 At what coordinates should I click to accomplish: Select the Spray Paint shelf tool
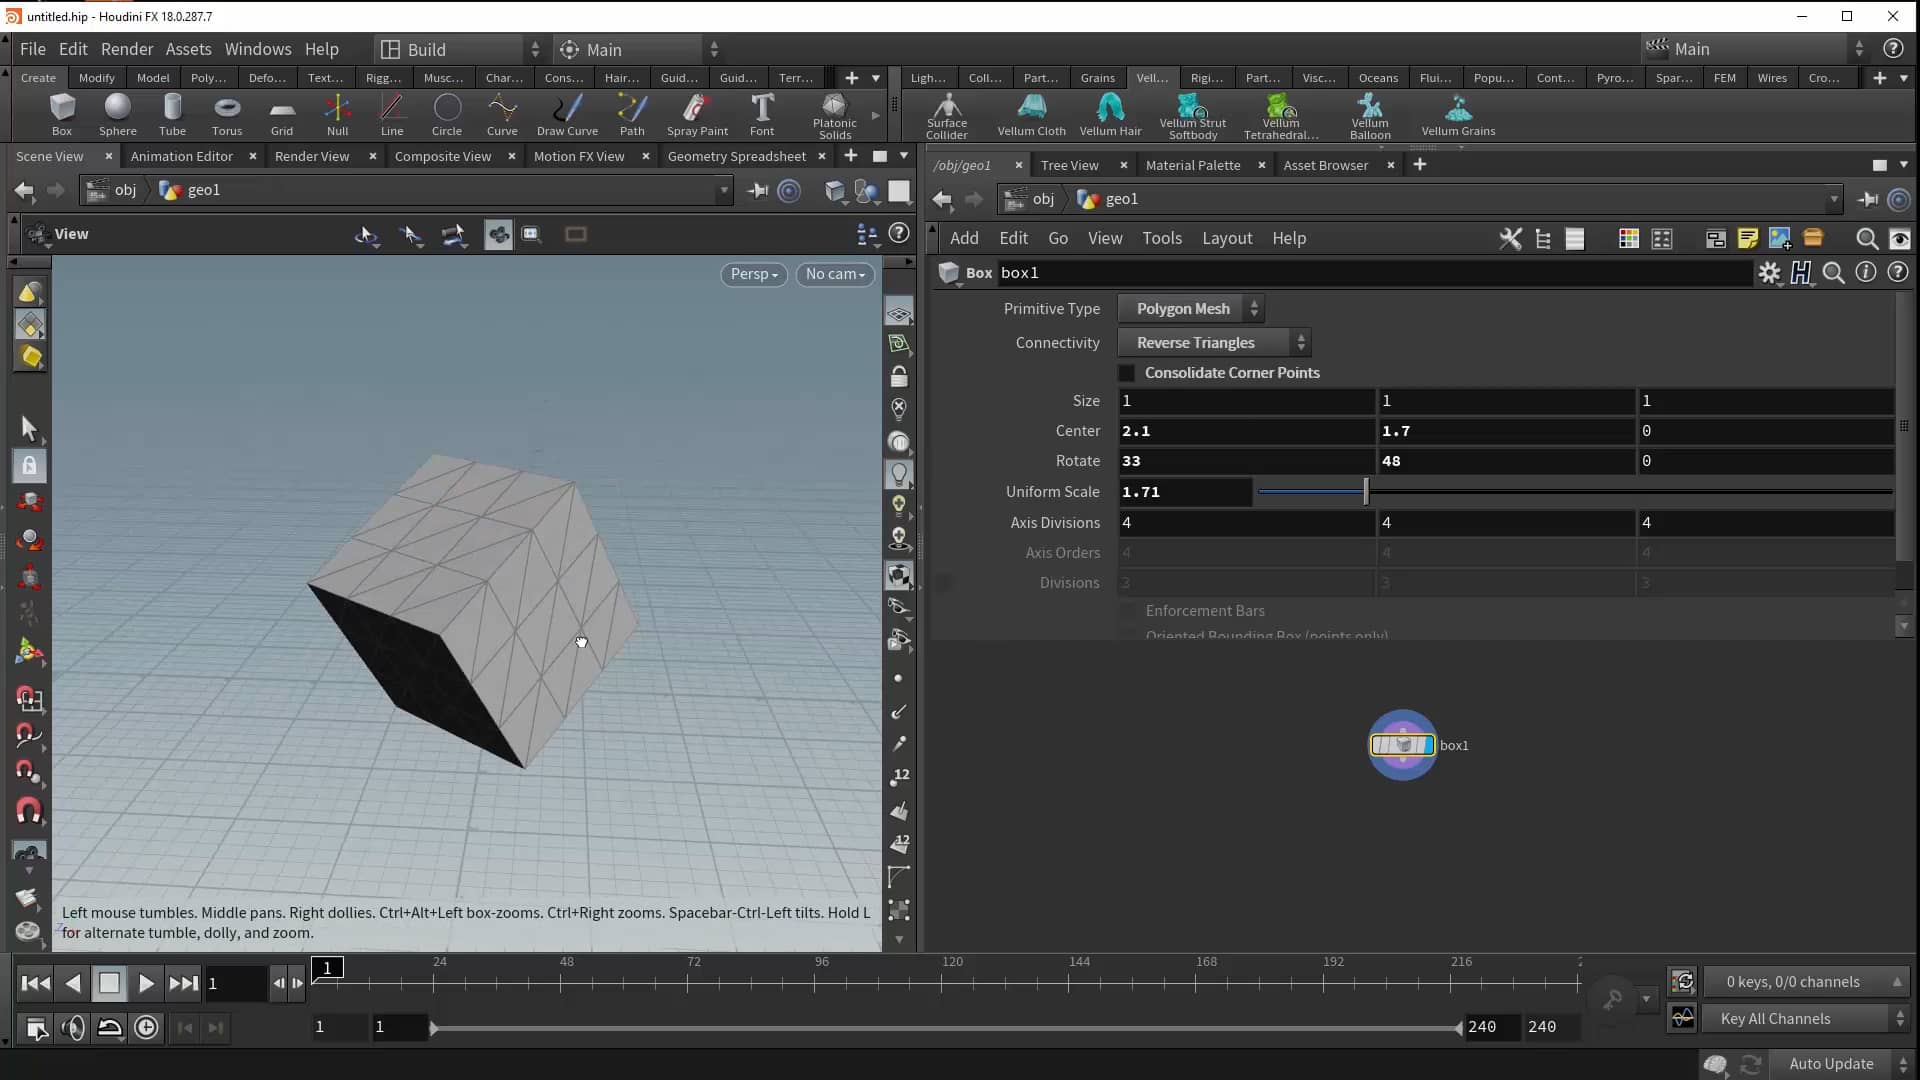pyautogui.click(x=697, y=114)
